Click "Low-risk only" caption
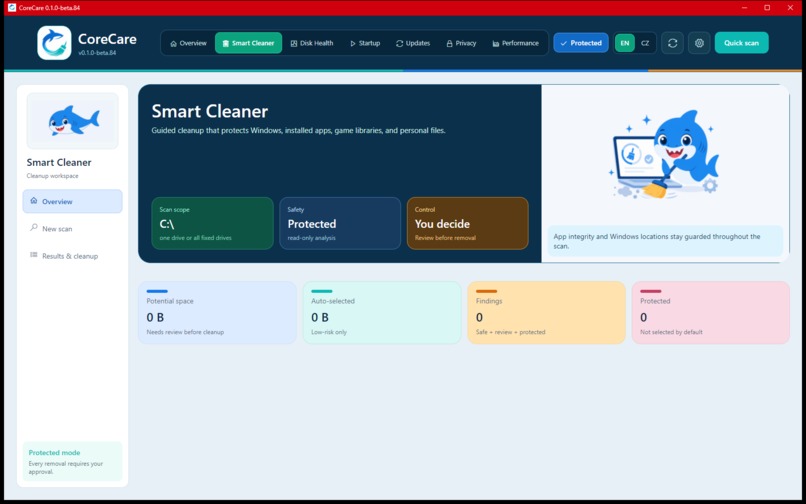The width and height of the screenshot is (806, 504). click(x=329, y=332)
